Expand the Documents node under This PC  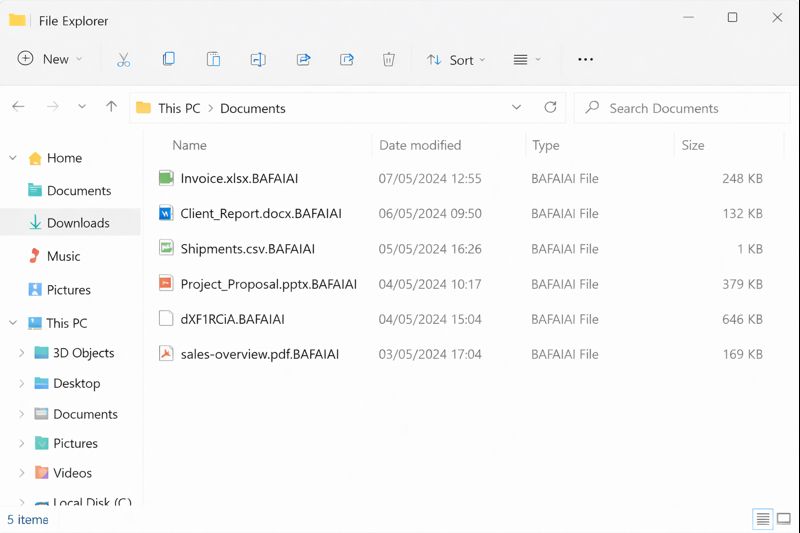tap(21, 414)
